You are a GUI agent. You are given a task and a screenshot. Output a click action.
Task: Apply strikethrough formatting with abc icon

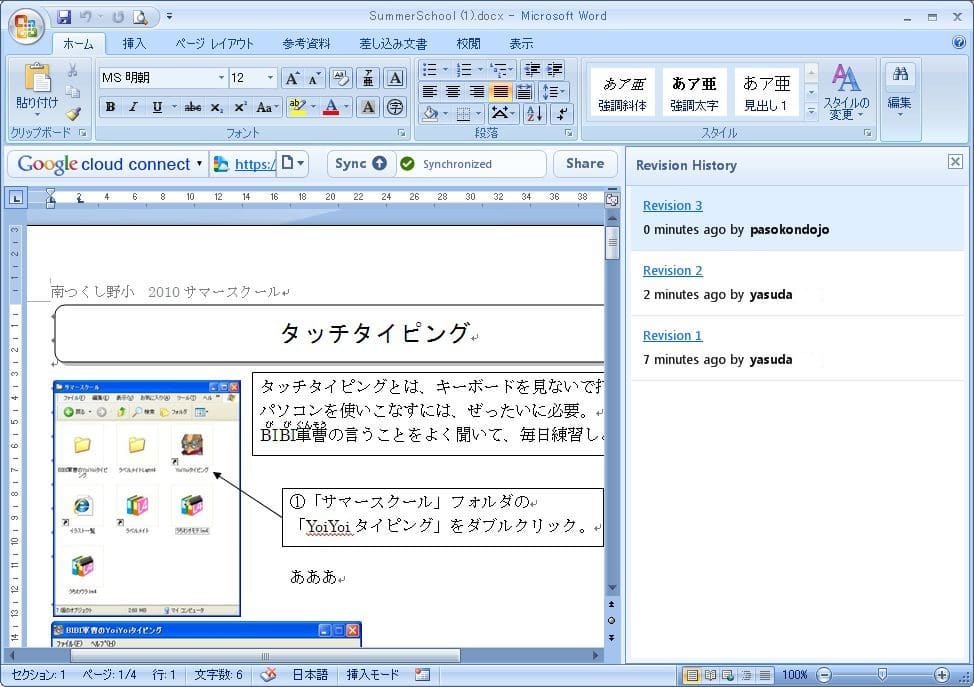point(193,107)
